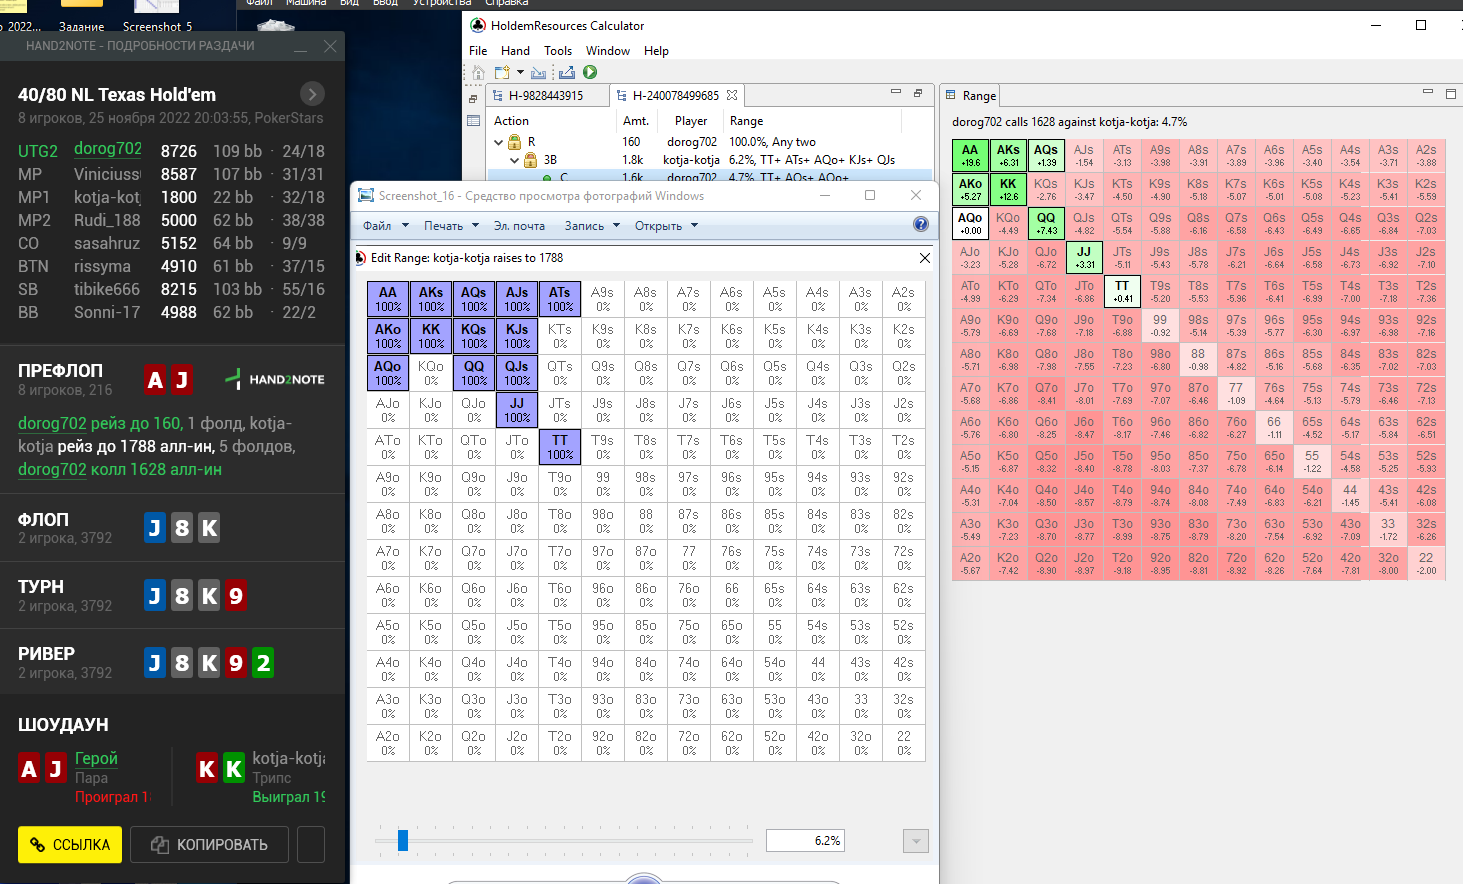Select the TT +0.41 cell in Range grid

click(x=1122, y=291)
